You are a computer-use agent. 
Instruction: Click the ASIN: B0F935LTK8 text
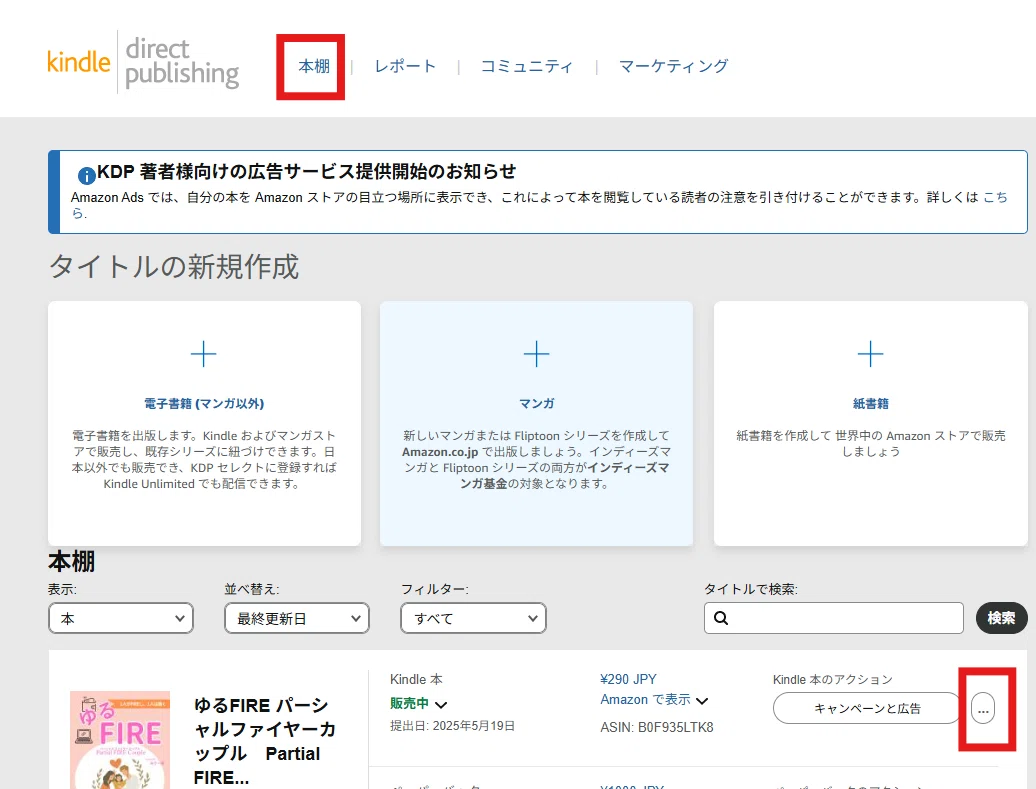[x=657, y=728]
